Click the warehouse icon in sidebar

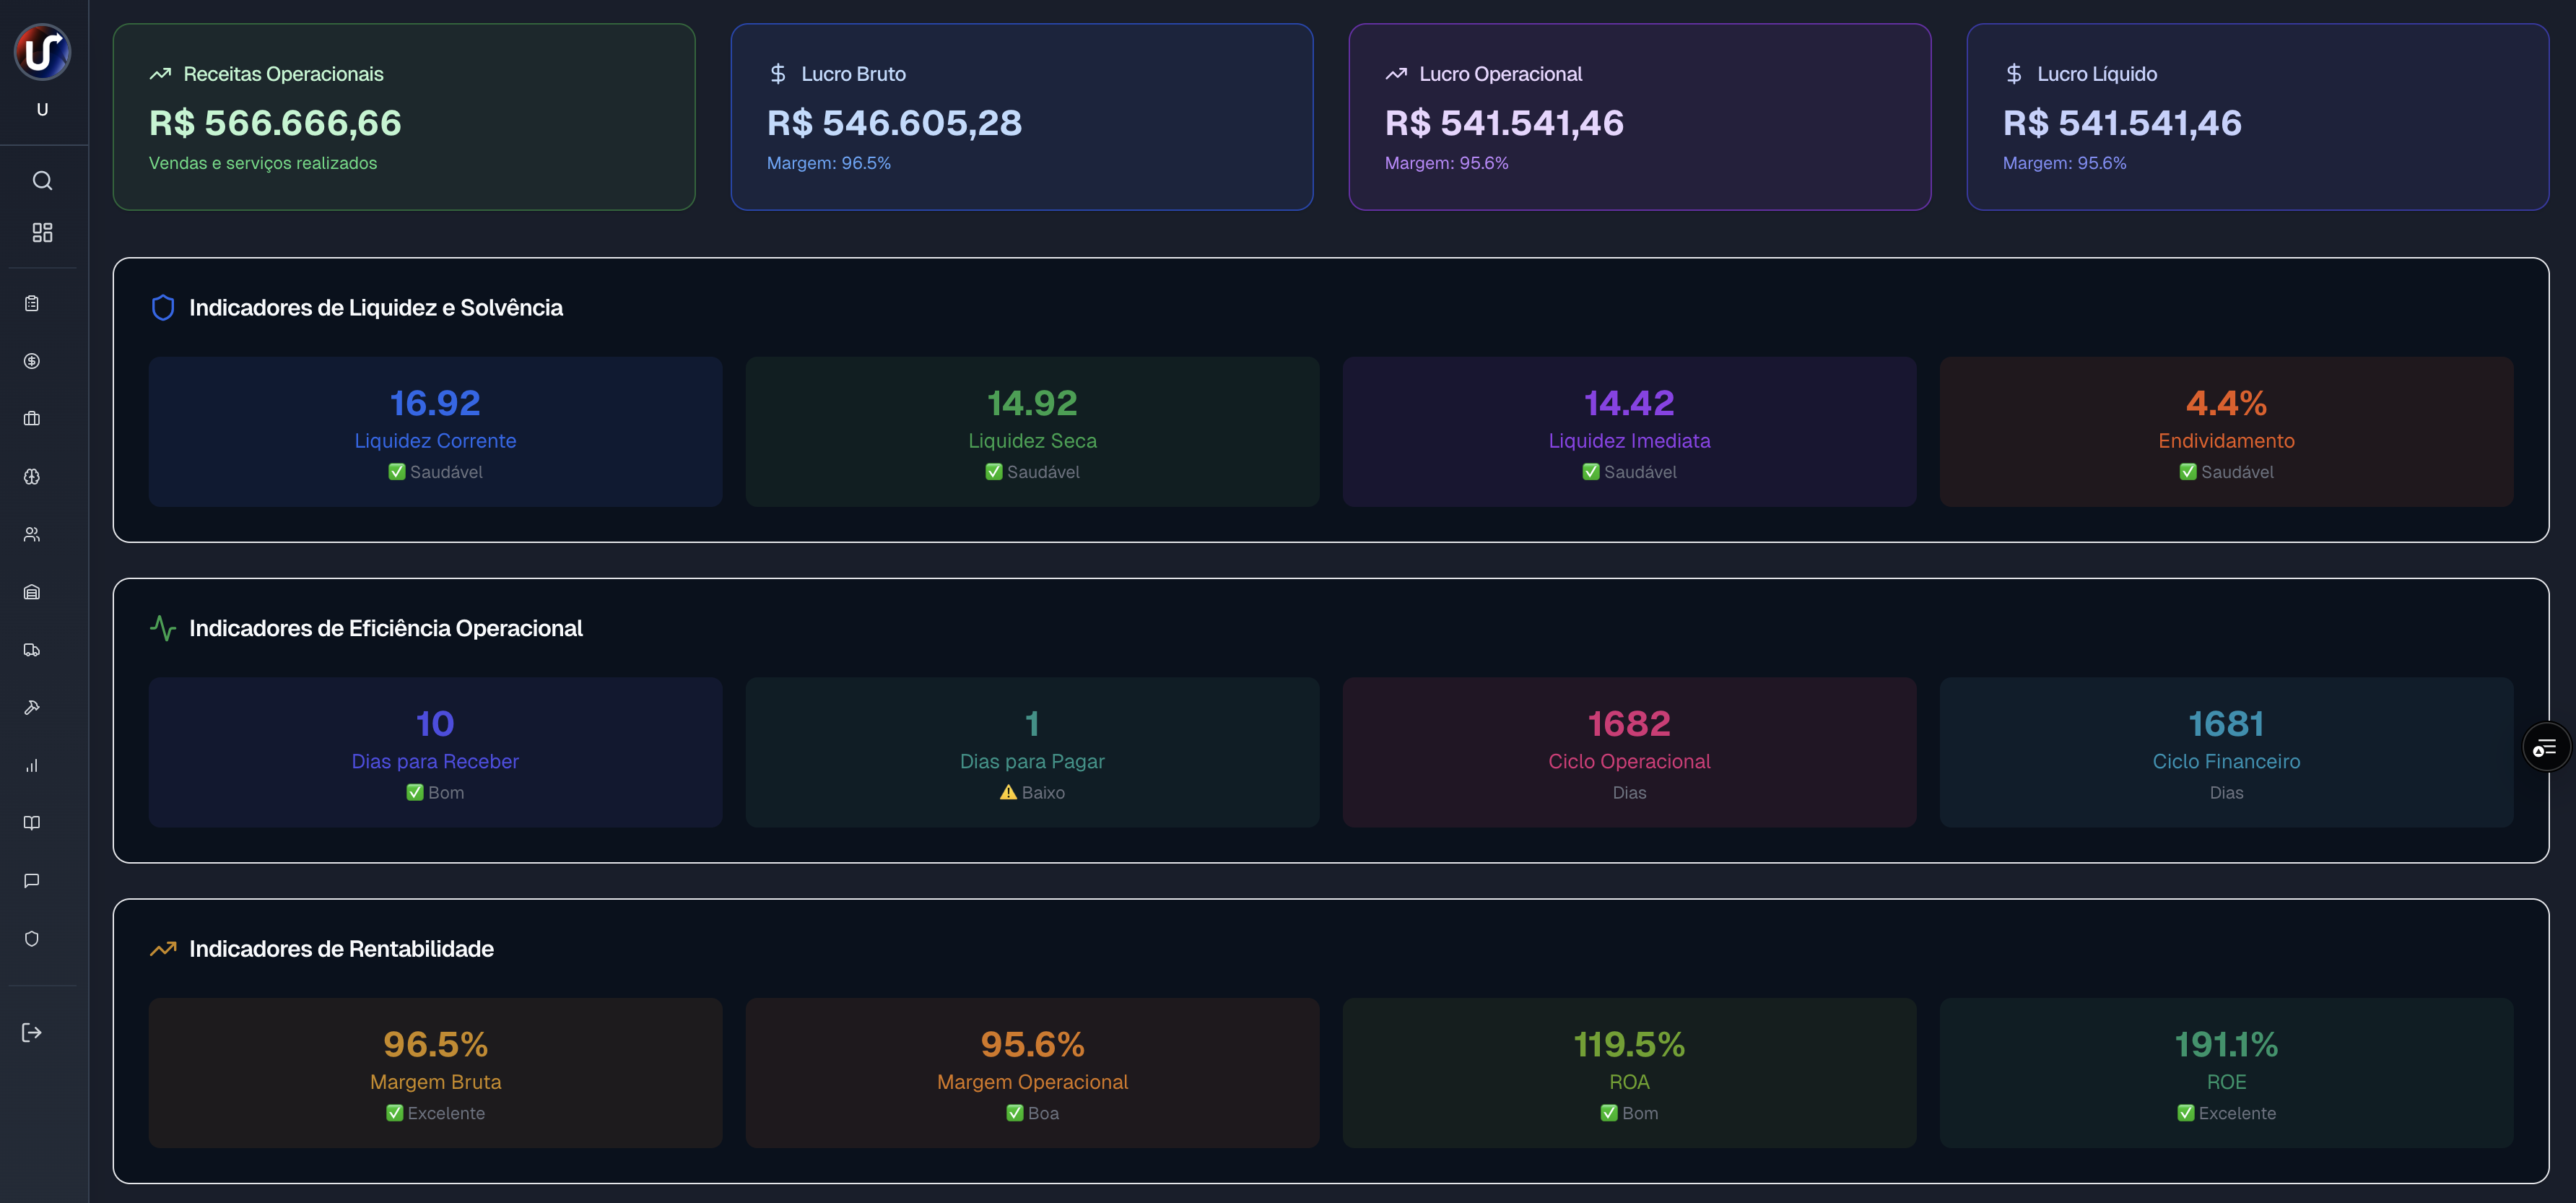(32, 592)
